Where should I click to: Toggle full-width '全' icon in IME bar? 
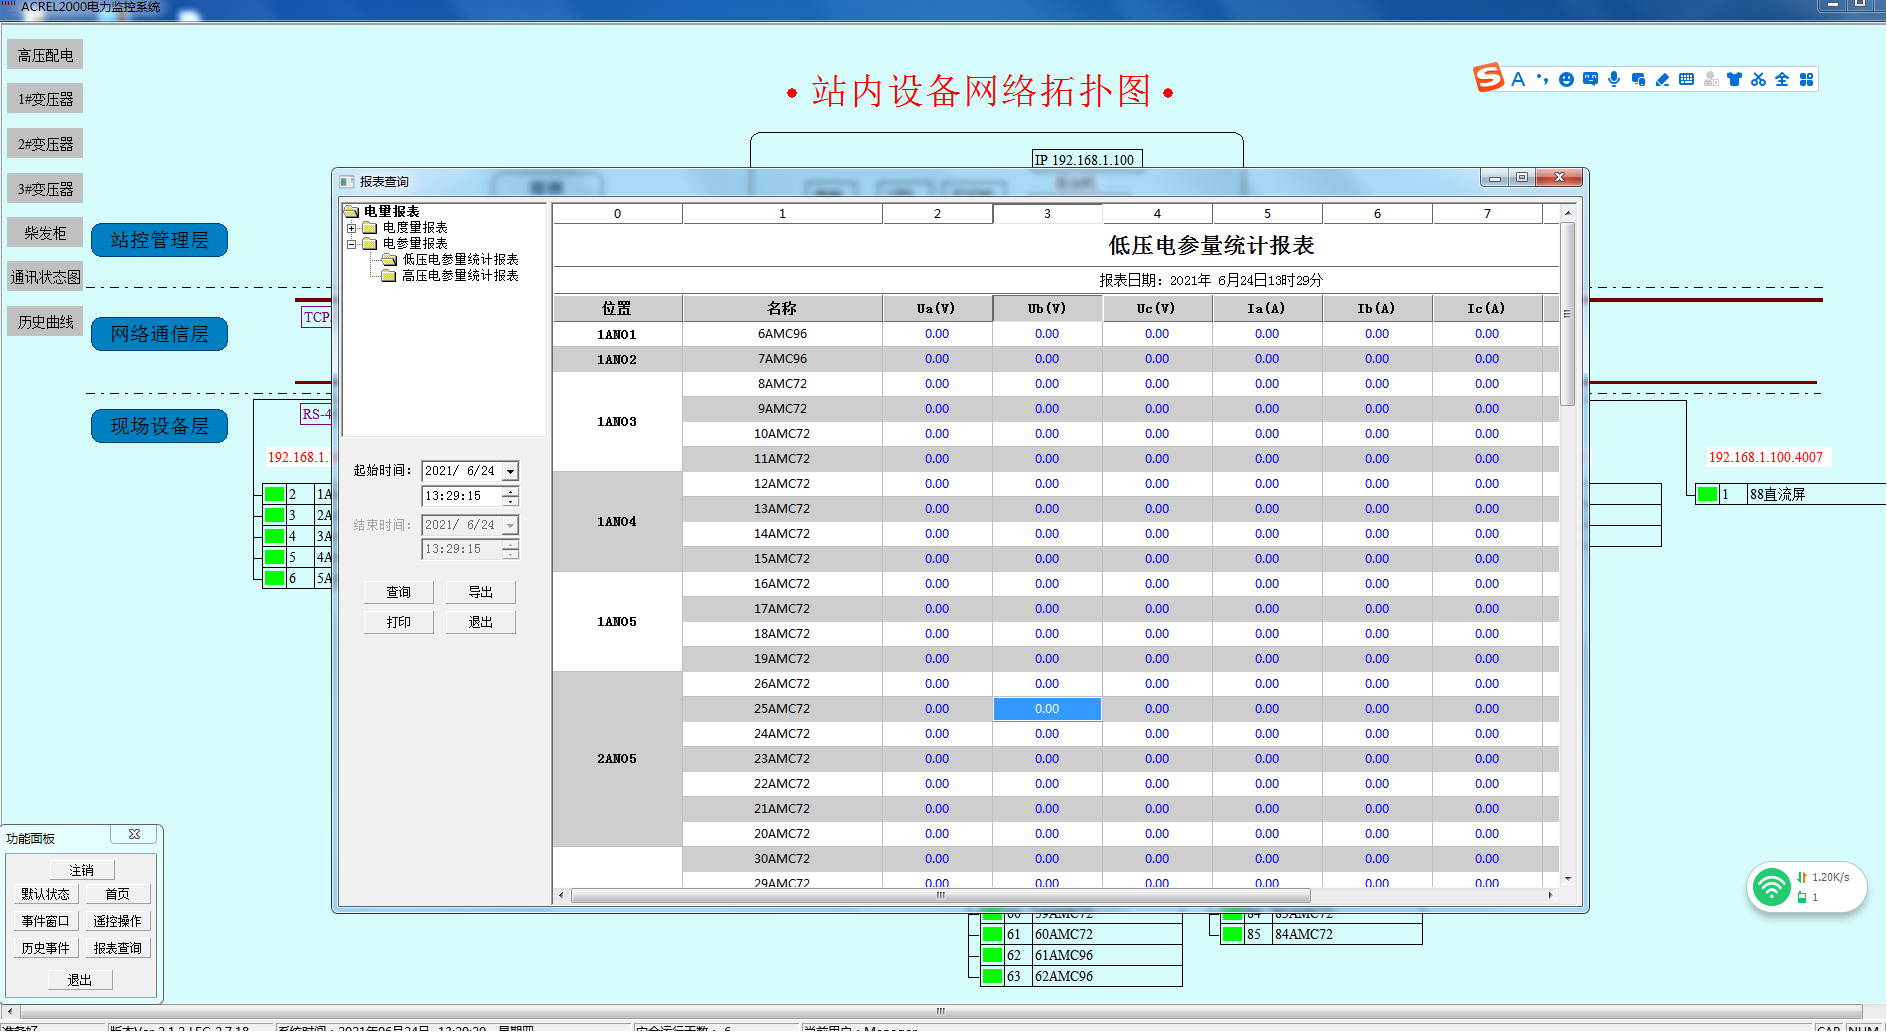click(1782, 79)
